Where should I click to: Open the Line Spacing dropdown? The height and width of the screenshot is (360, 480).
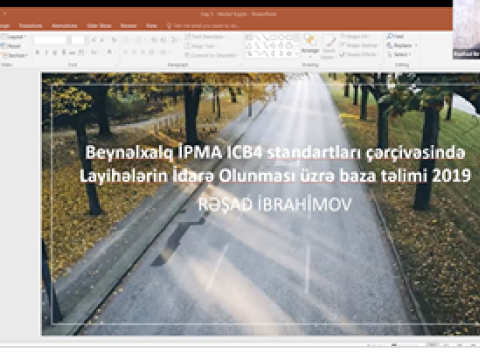point(175,40)
